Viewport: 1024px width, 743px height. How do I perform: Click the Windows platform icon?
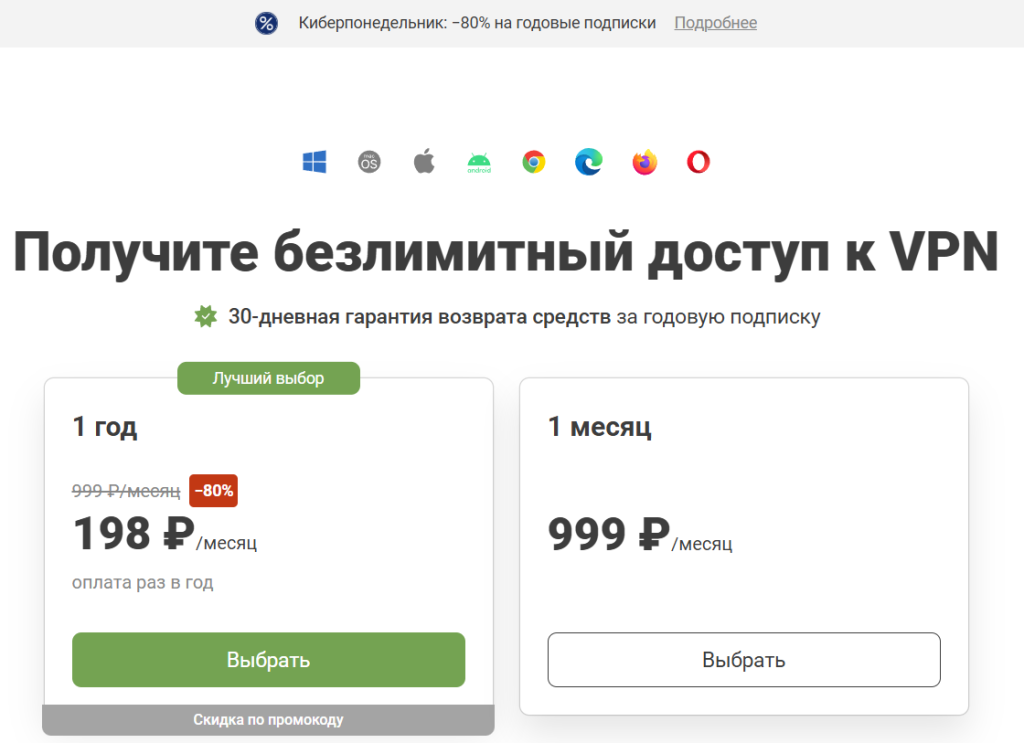coord(315,162)
